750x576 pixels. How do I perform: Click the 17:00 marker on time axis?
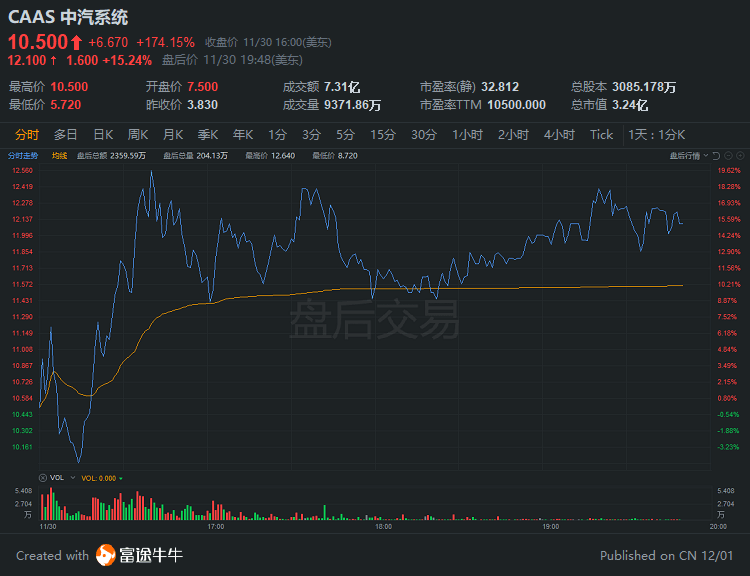(x=215, y=524)
